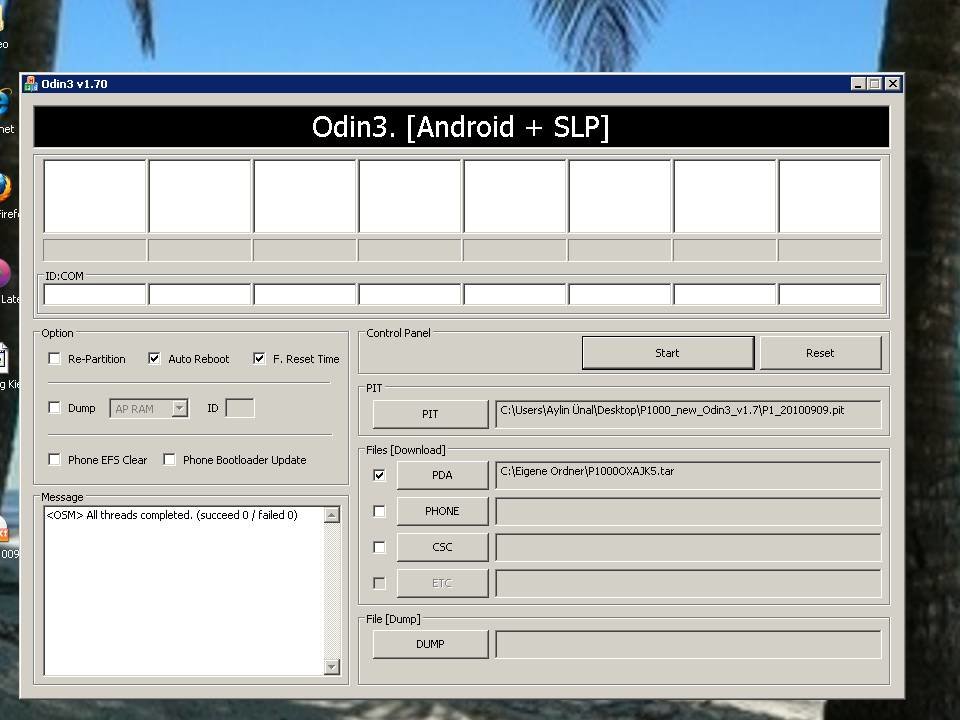Enable the Dump checkbox
The height and width of the screenshot is (720, 960).
coord(54,408)
